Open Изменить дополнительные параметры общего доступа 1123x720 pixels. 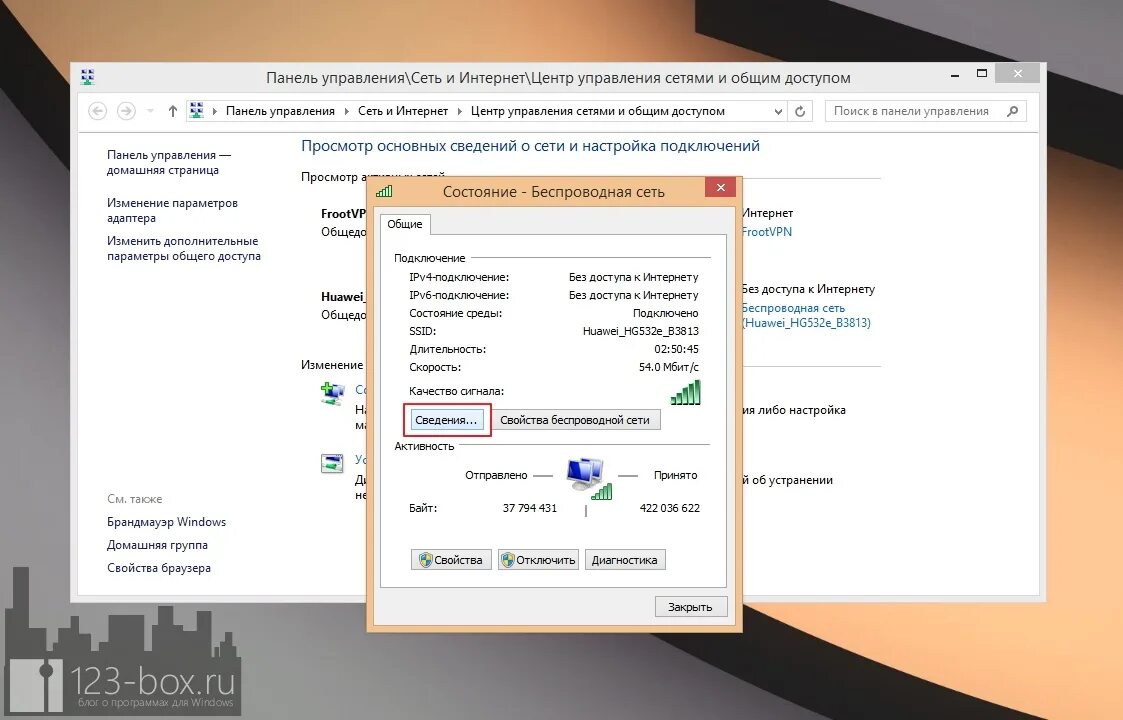coord(183,249)
